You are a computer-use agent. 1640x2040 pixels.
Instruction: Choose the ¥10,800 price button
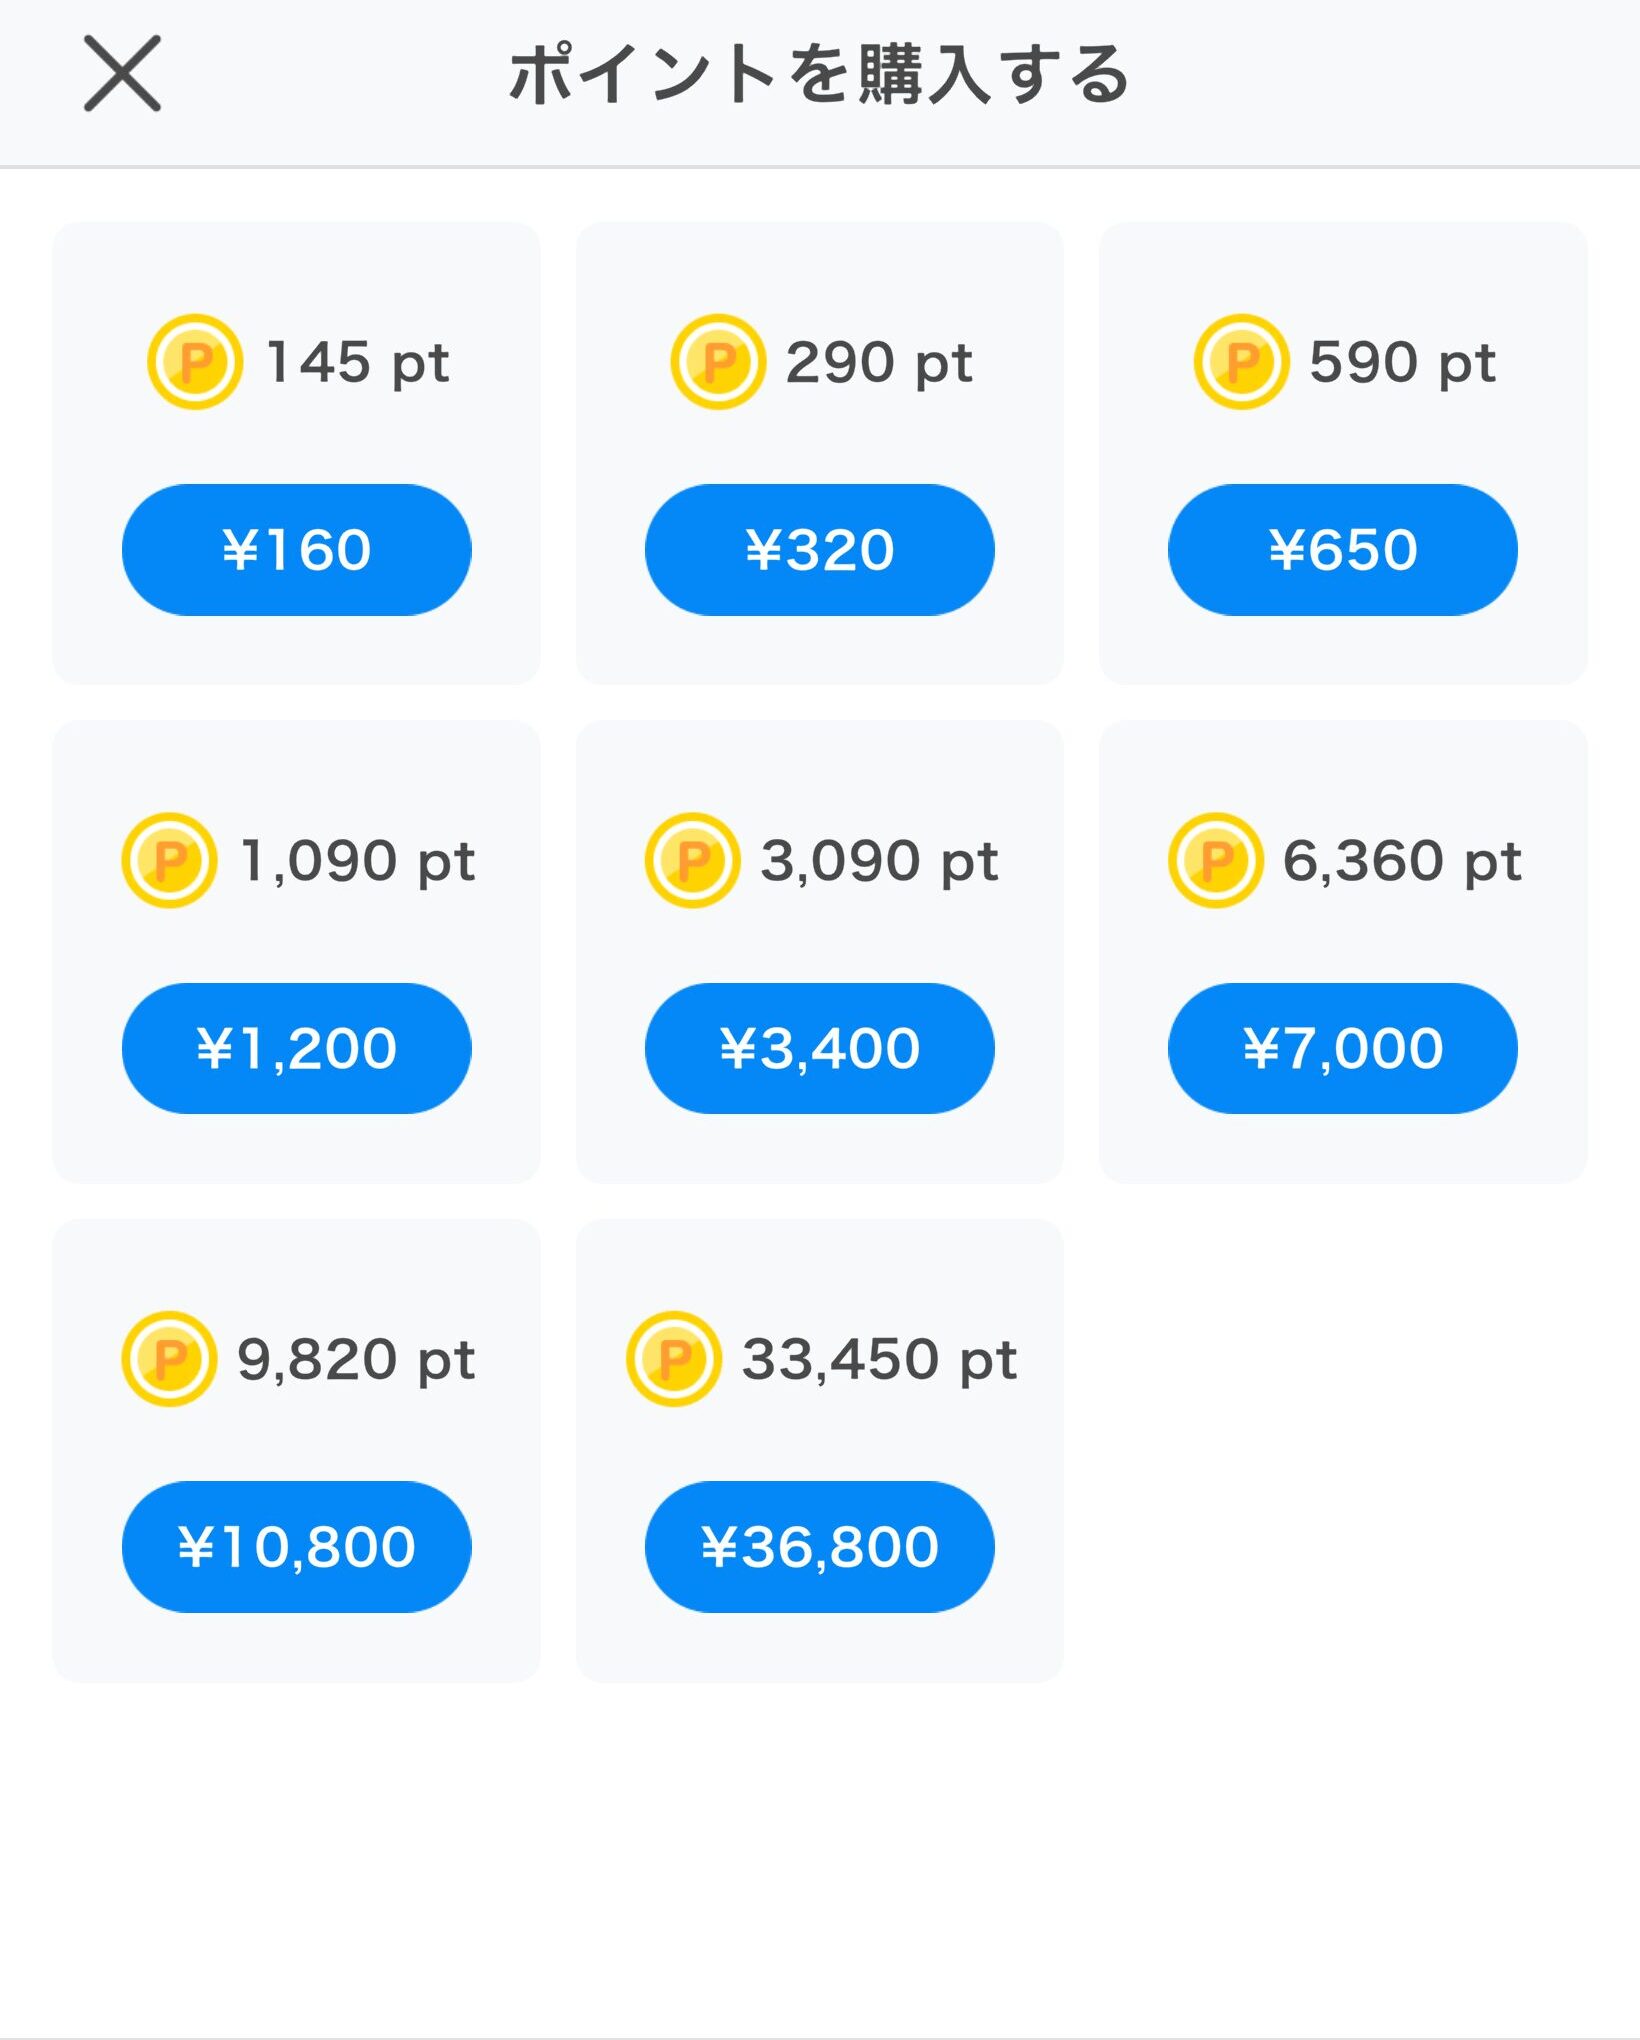point(296,1546)
